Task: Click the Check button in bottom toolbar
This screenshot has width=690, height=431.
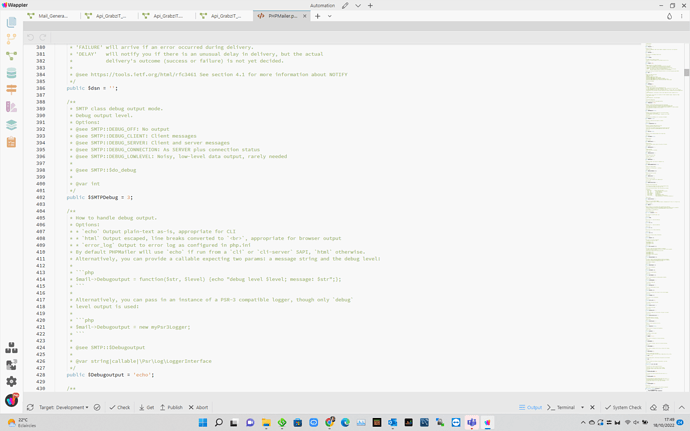Action: (x=120, y=407)
